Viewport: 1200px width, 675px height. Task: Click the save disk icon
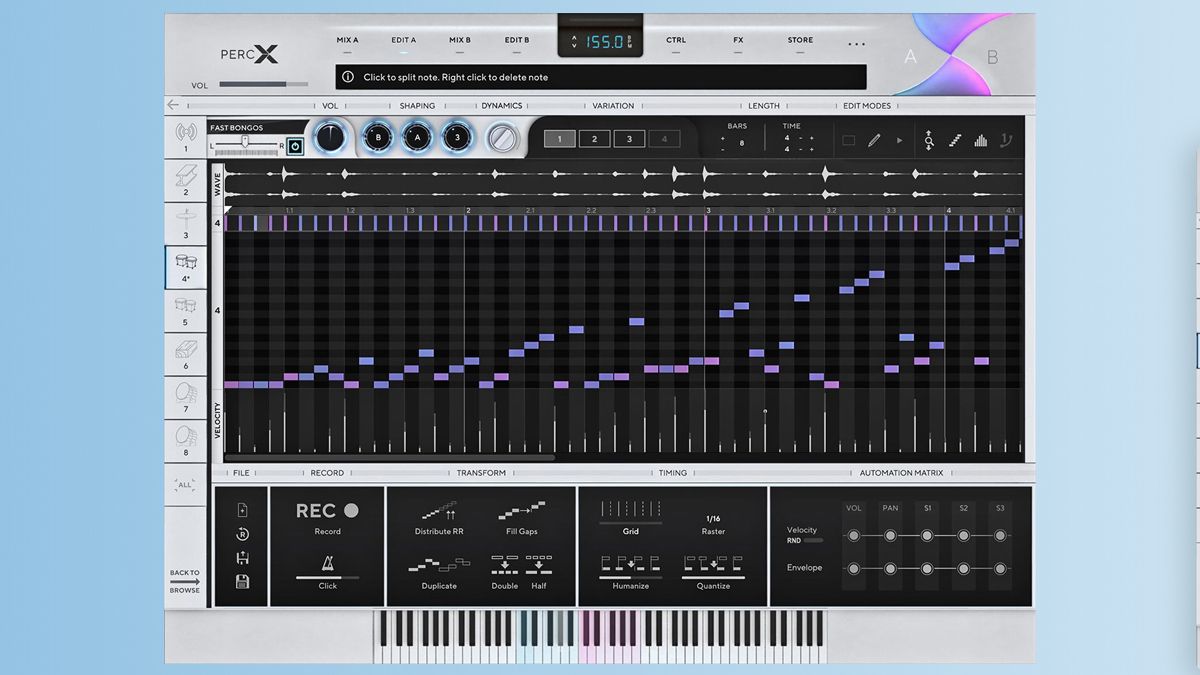[x=242, y=582]
